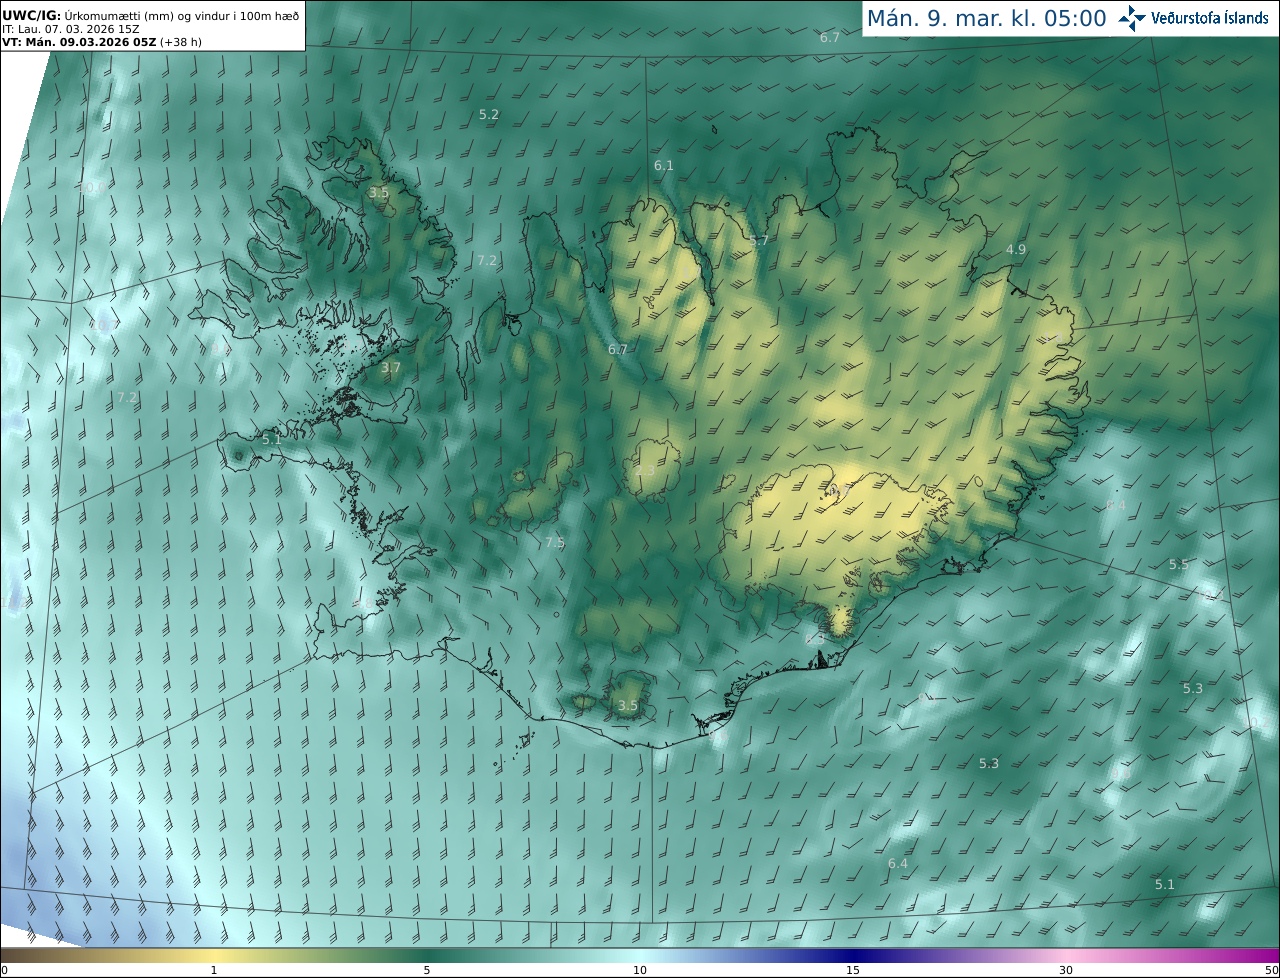Click the color scale tick label 10
This screenshot has width=1280, height=978.
tap(640, 970)
